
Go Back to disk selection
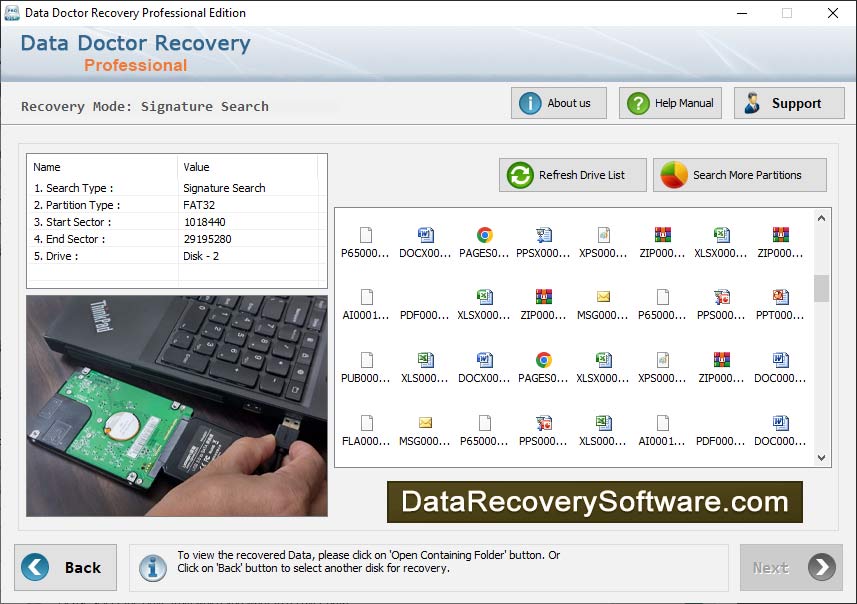[65, 567]
